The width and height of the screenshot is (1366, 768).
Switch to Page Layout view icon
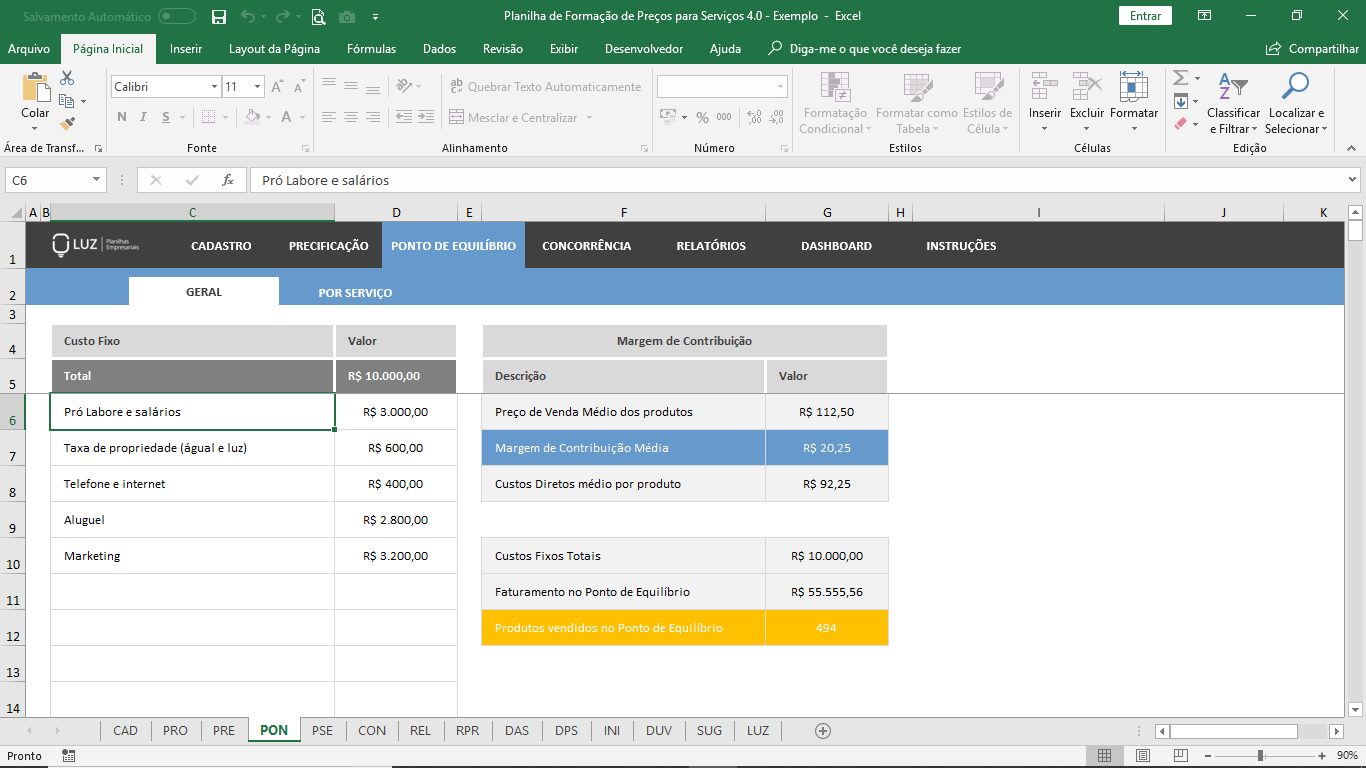click(1143, 755)
